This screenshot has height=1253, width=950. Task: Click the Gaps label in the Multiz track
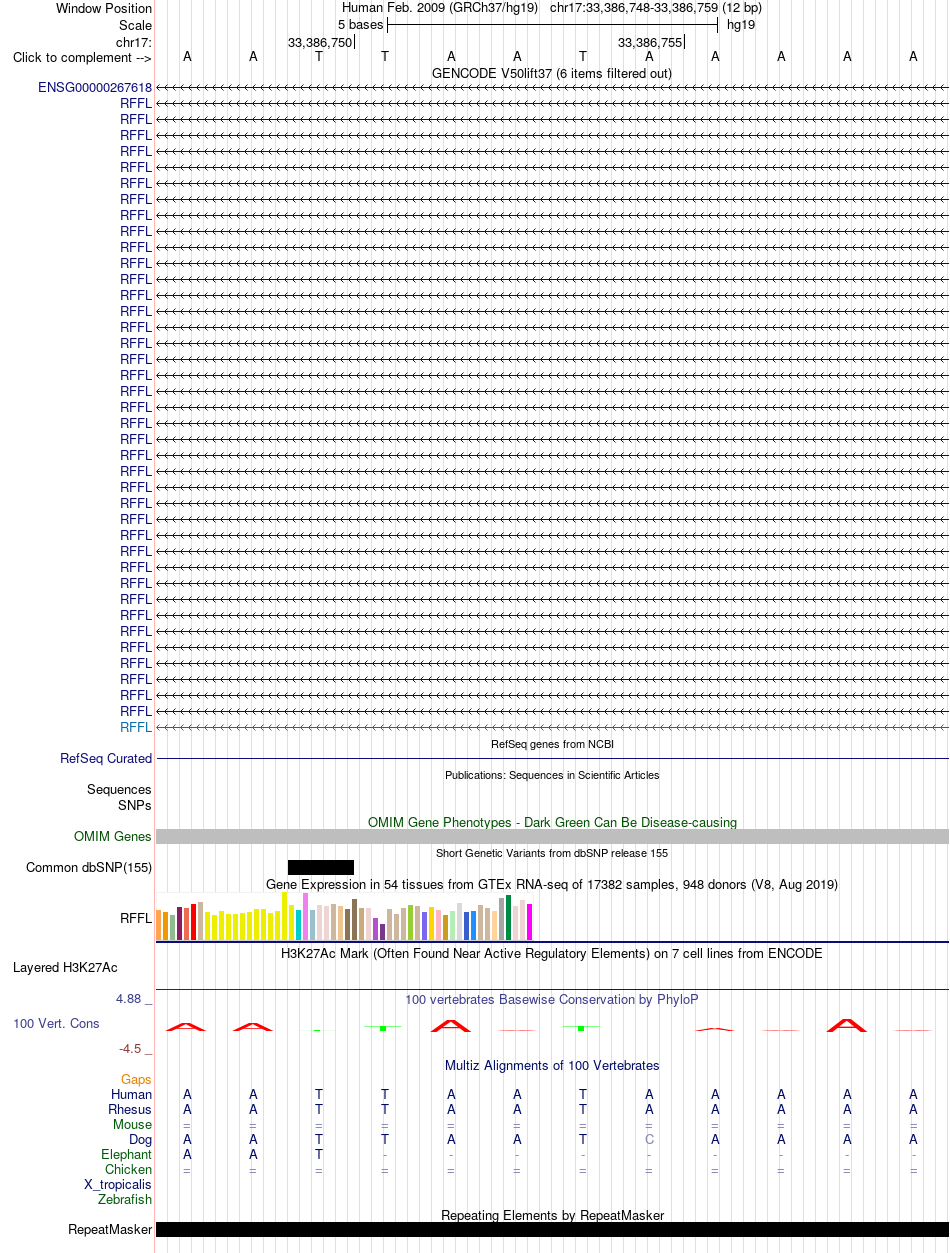[136, 1079]
